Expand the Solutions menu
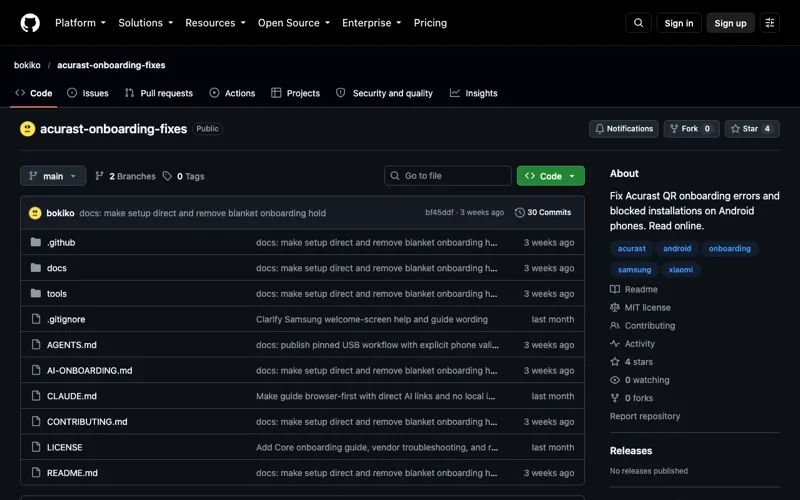The image size is (800, 500). click(x=146, y=23)
